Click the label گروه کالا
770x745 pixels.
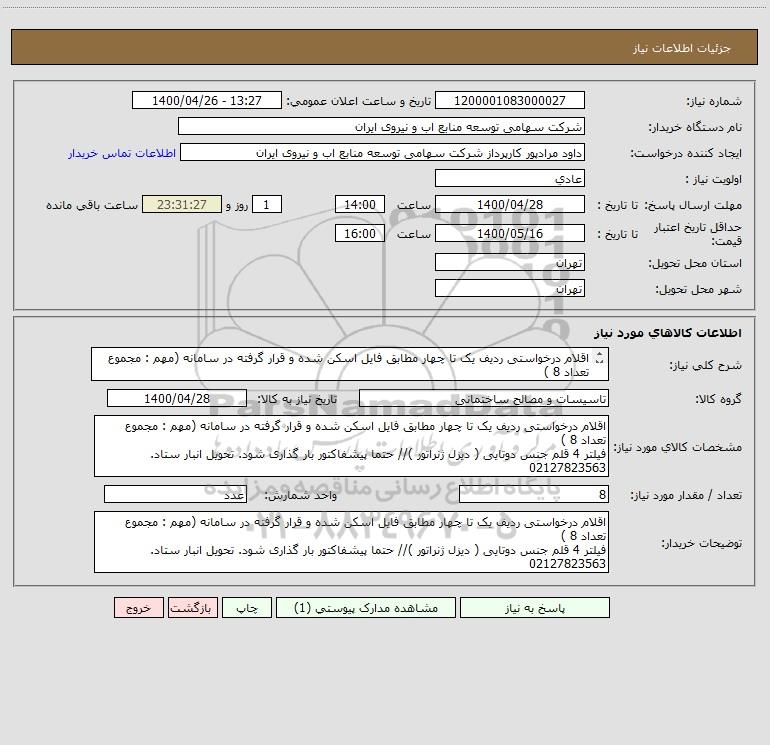[719, 399]
